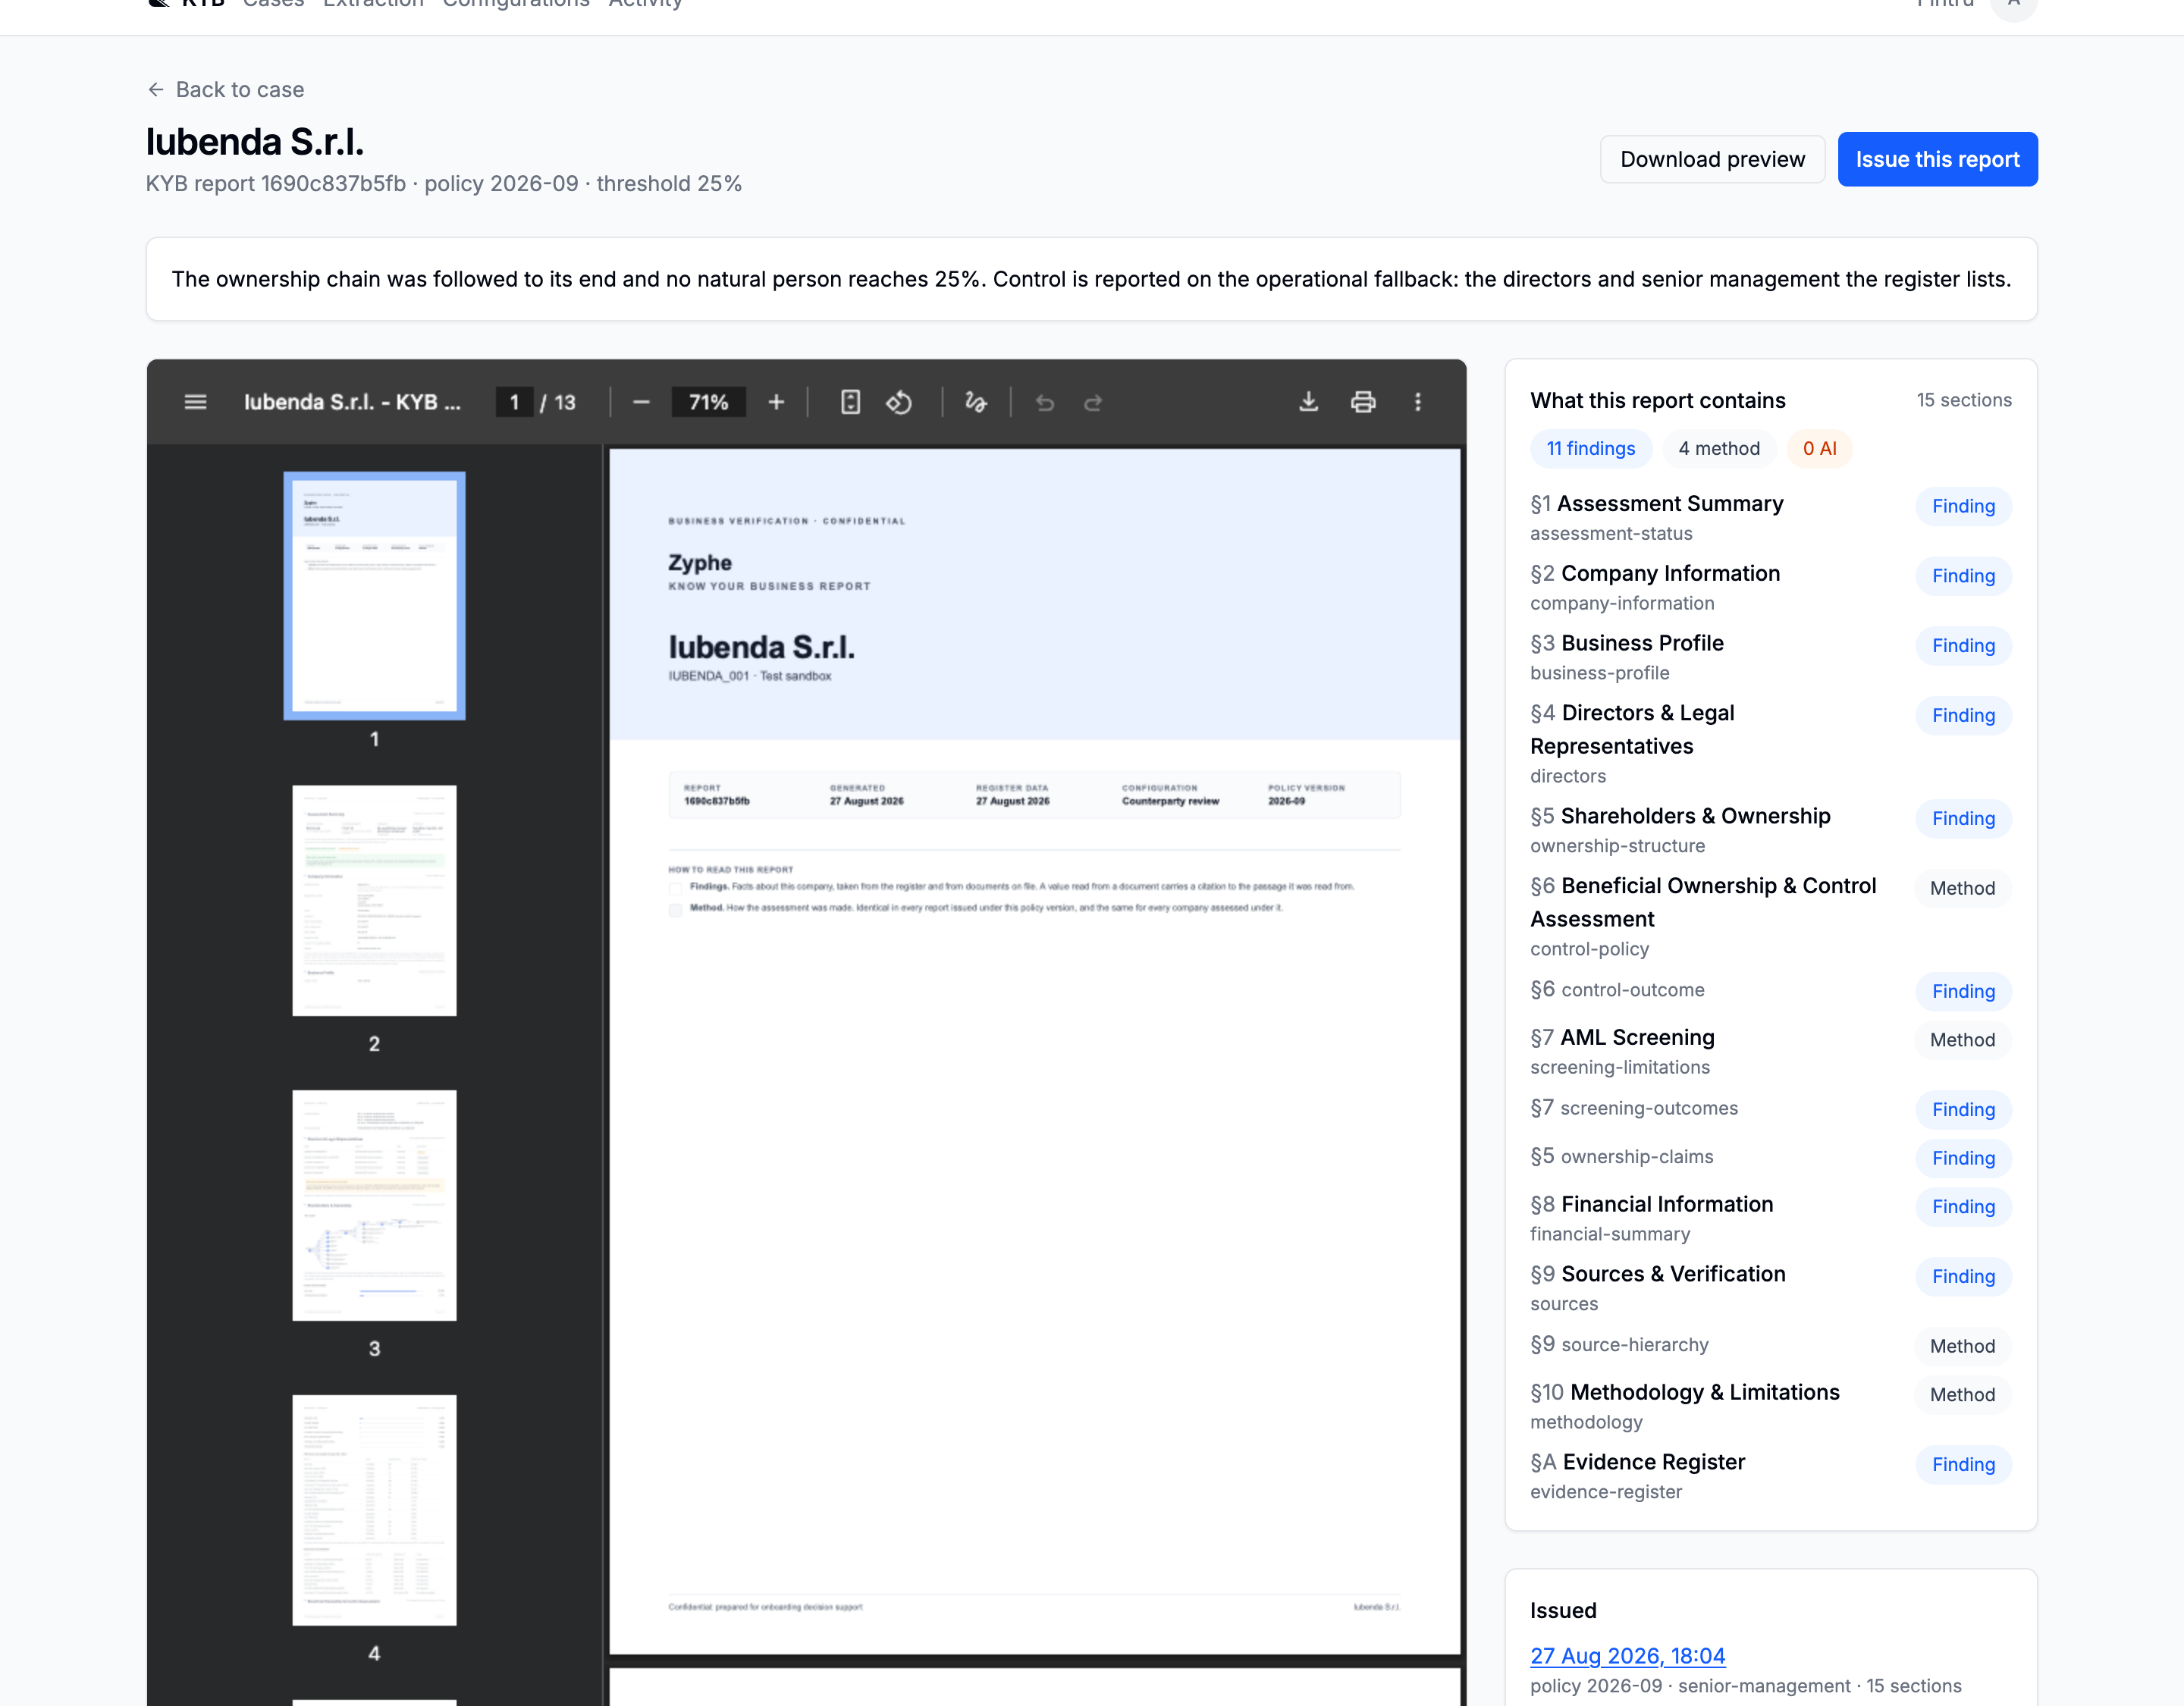
Task: Select §1 Assessment Summary section
Action: click(1771, 517)
